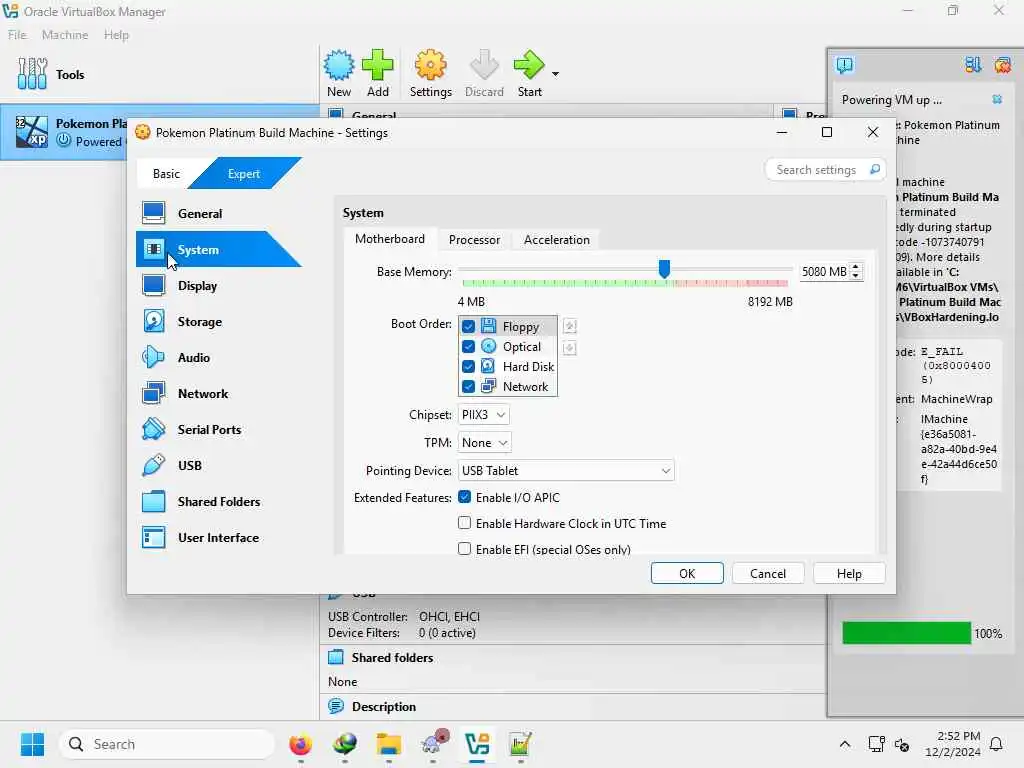Screen dimensions: 1024x768
Task: Click the Windows taskbar Search box
Action: click(167, 744)
